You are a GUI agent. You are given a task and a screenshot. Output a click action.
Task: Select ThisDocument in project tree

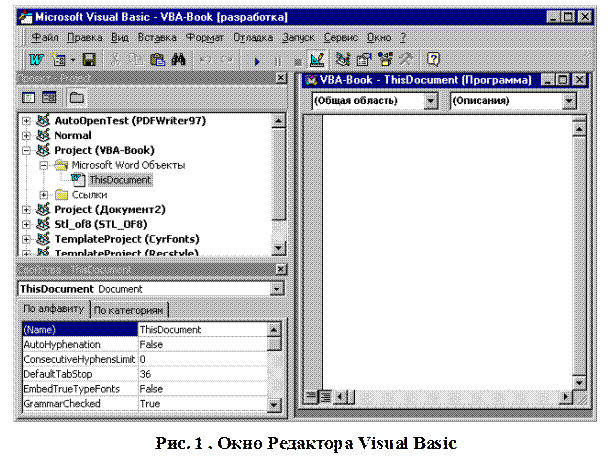click(x=120, y=180)
